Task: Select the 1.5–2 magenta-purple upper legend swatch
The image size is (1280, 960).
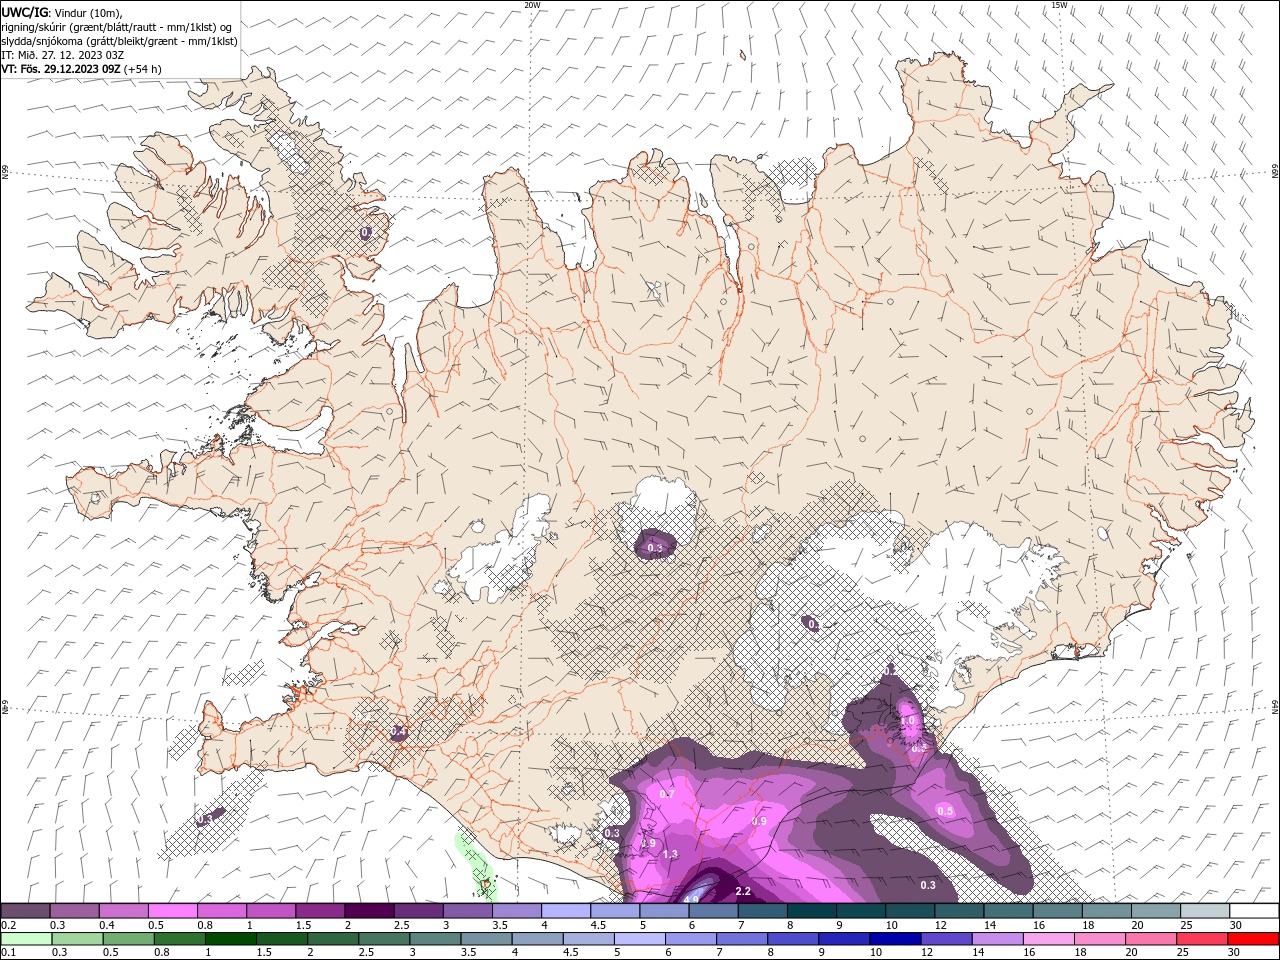Action: (321, 910)
